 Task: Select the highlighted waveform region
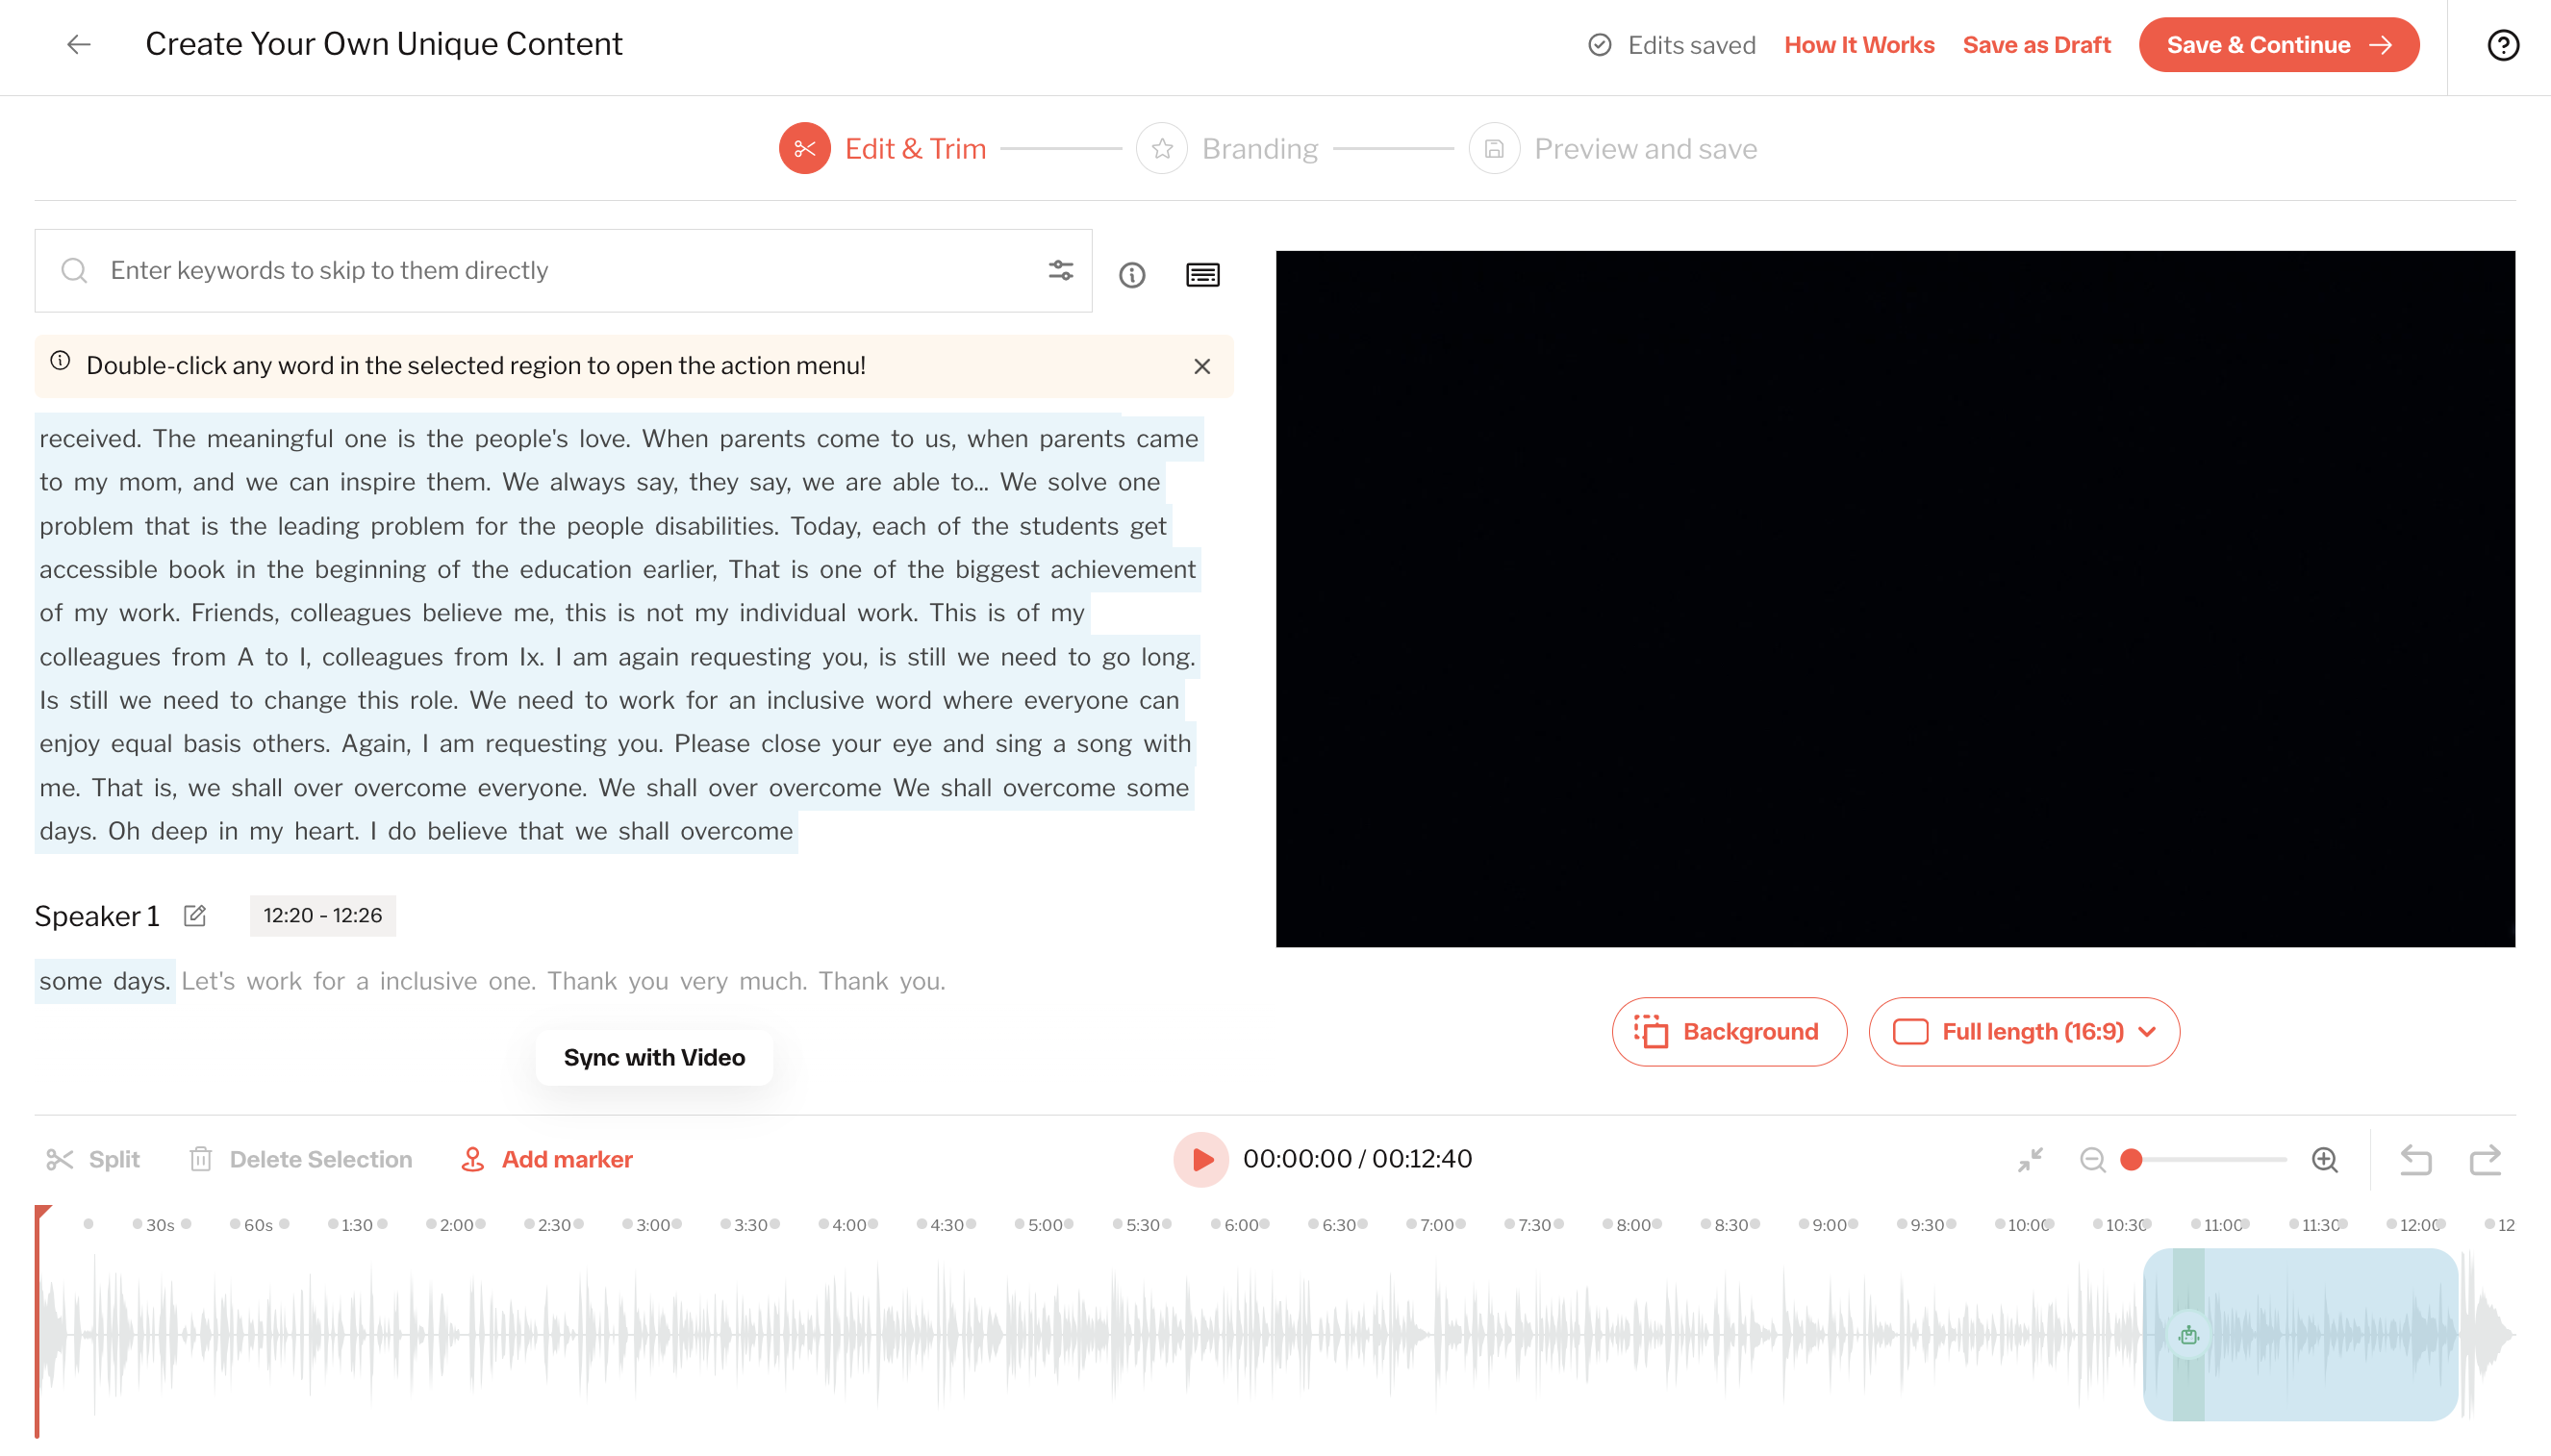(2300, 1335)
